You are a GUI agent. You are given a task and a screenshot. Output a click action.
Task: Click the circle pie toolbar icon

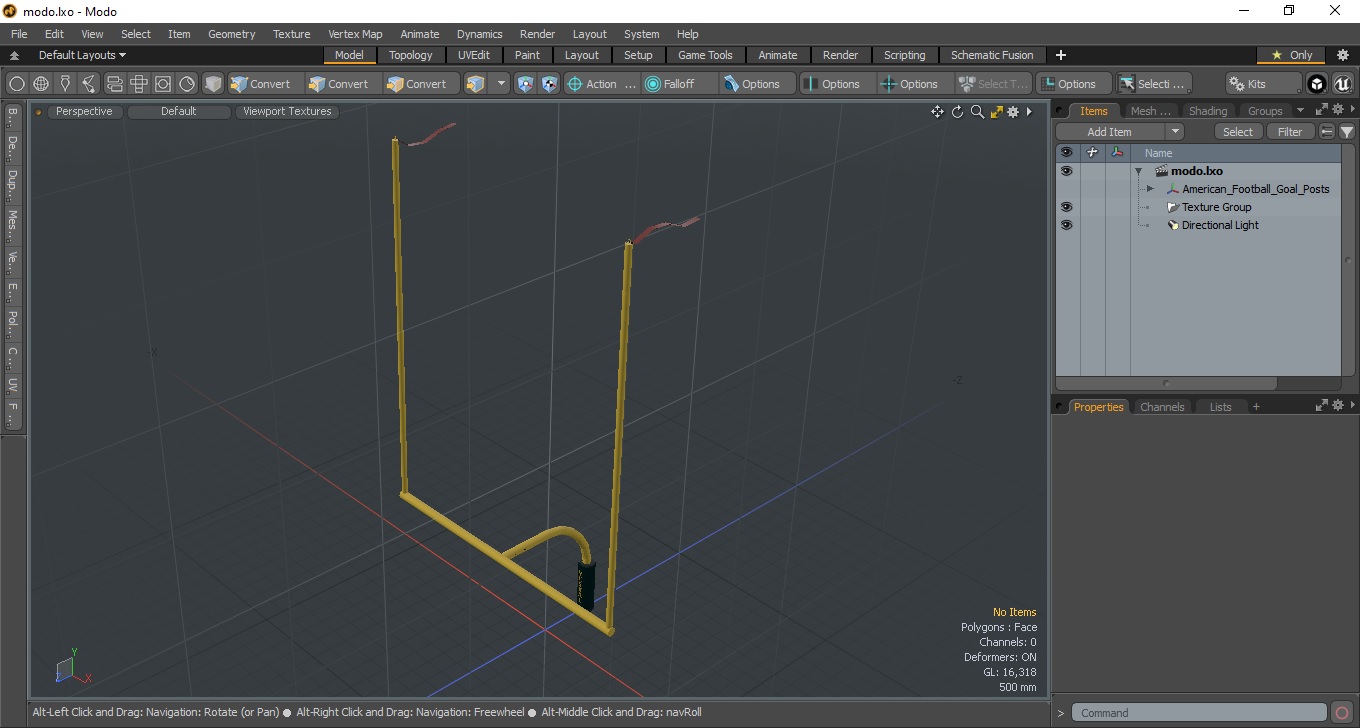187,84
